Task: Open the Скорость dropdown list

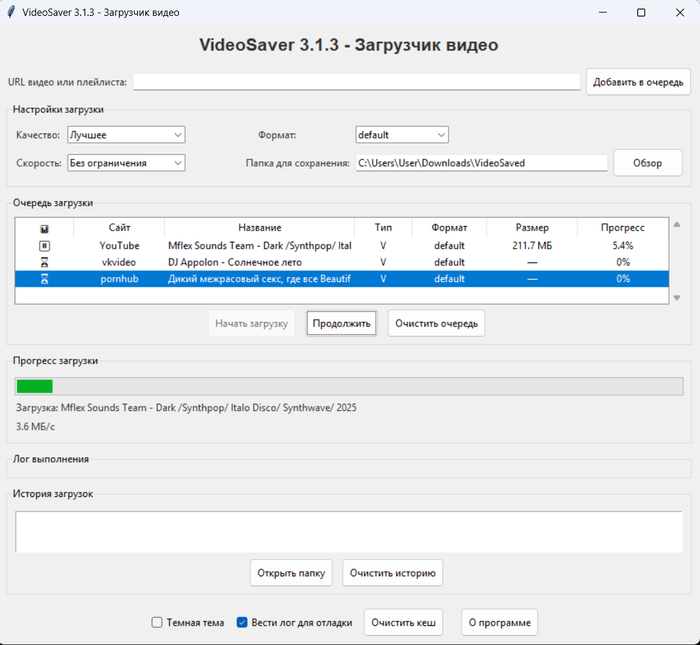Action: click(126, 163)
